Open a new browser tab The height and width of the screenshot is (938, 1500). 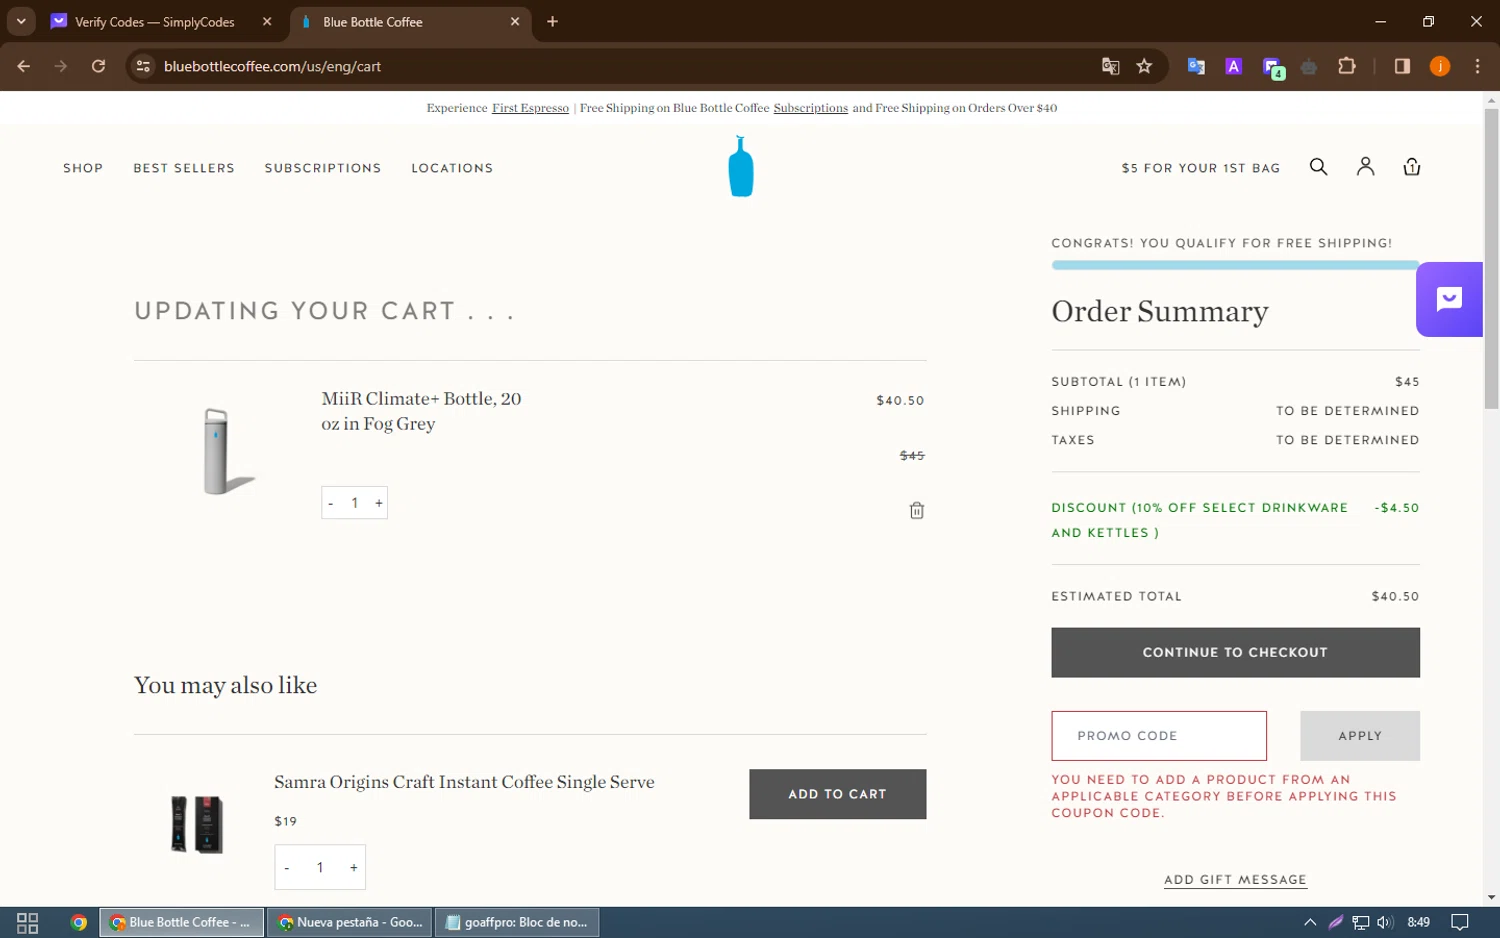552,21
